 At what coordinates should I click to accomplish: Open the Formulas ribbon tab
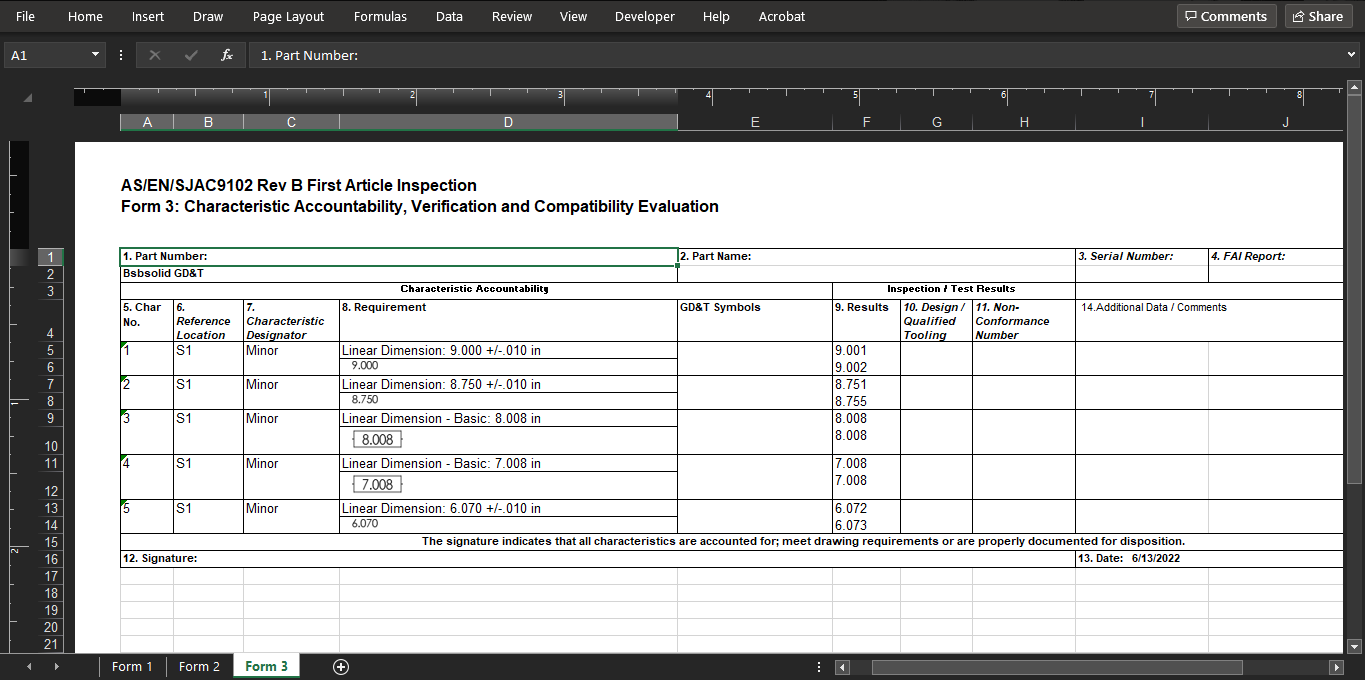pos(380,16)
